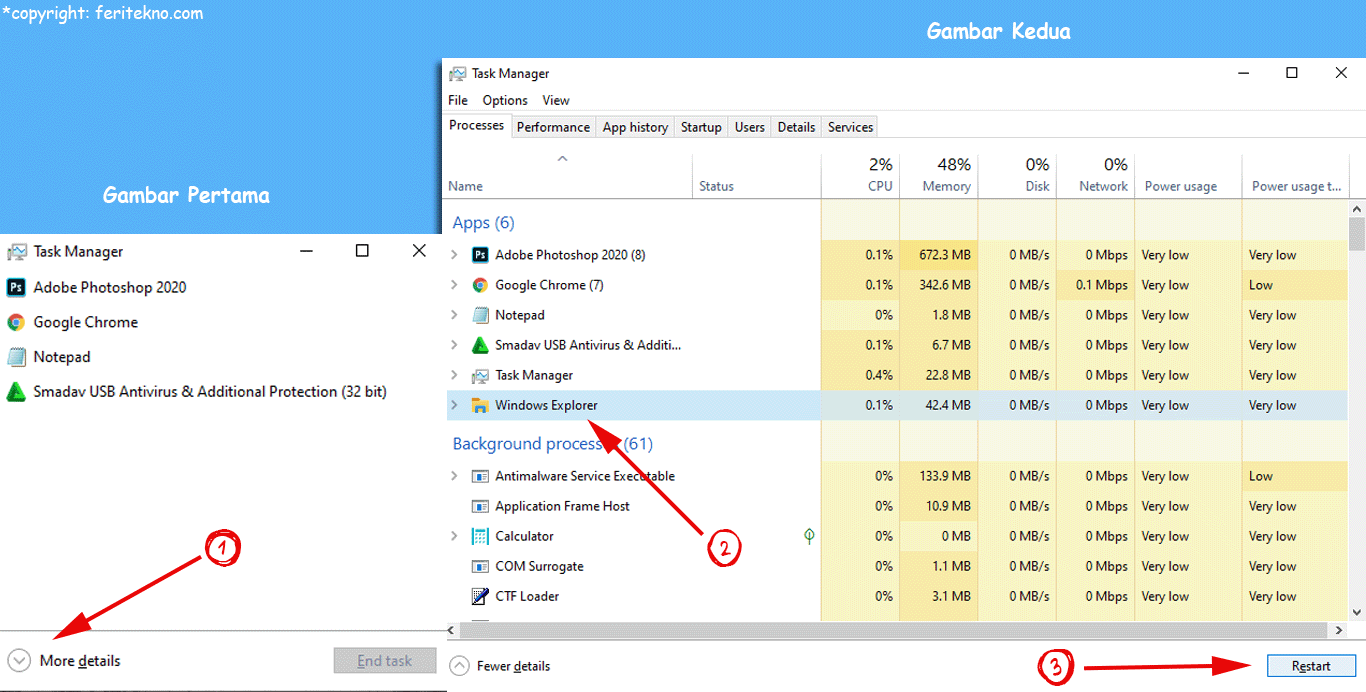Click the Google Chrome (7) process icon

coord(480,285)
